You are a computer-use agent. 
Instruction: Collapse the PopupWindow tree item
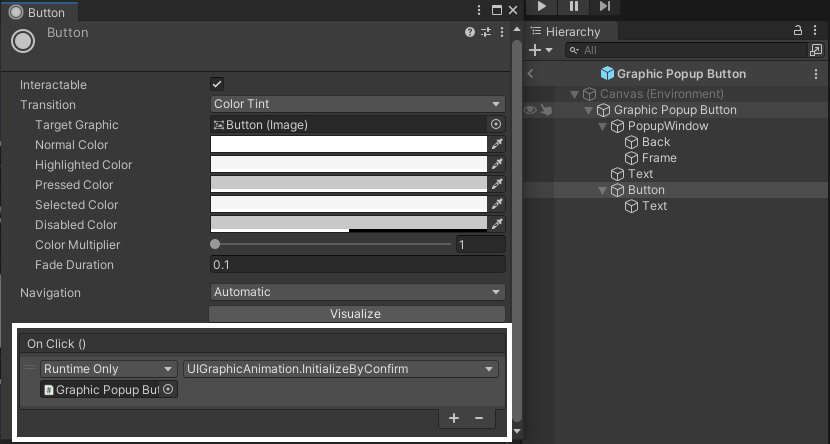tap(603, 126)
